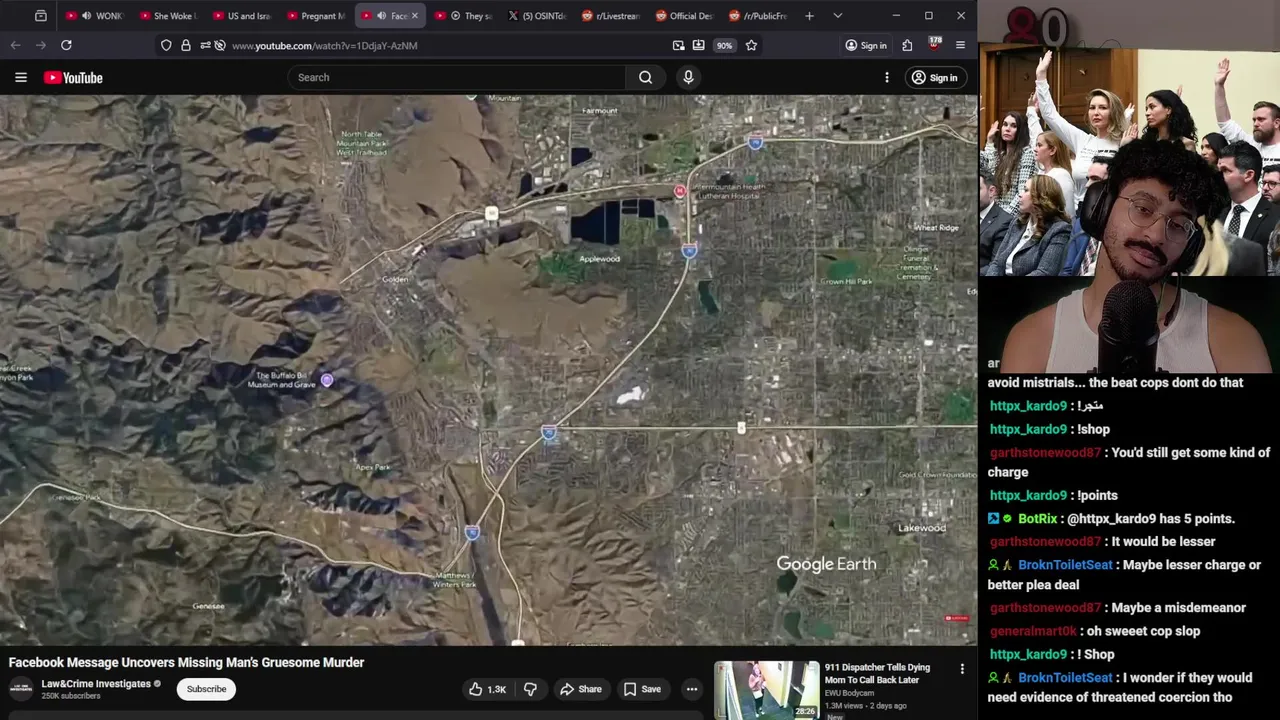Open YouTube settings three-dot menu
The height and width of the screenshot is (720, 1280).
(x=886, y=77)
